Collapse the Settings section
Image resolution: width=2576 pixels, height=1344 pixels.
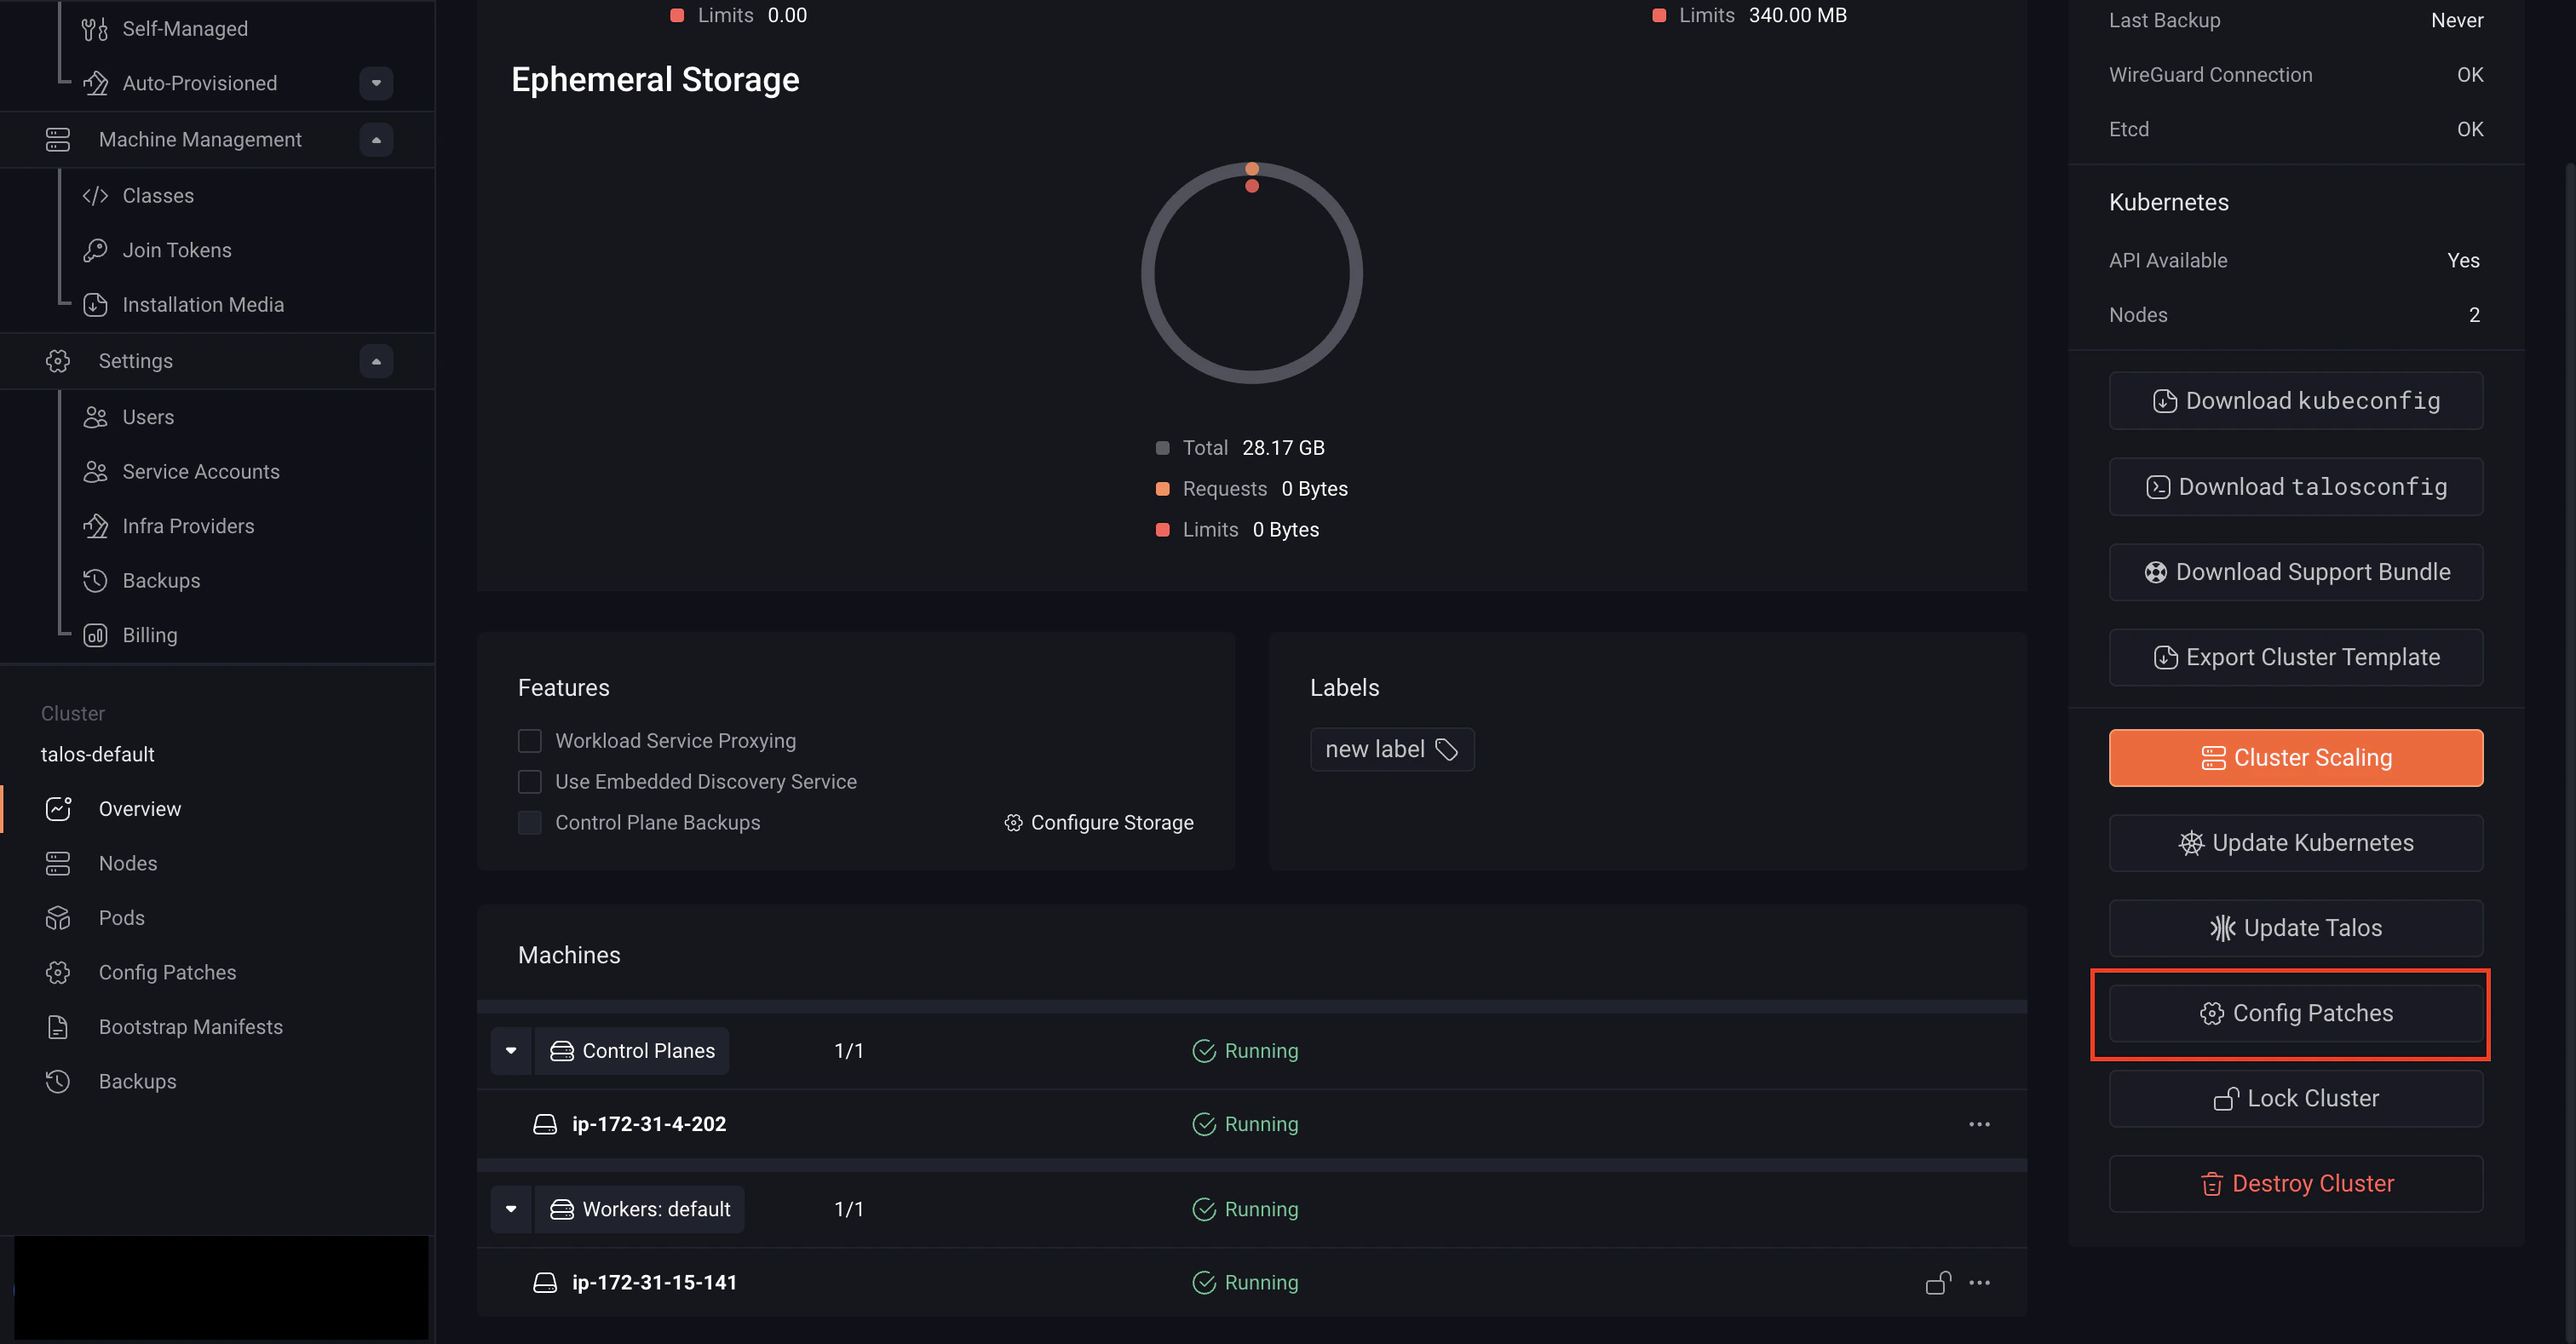coord(377,360)
